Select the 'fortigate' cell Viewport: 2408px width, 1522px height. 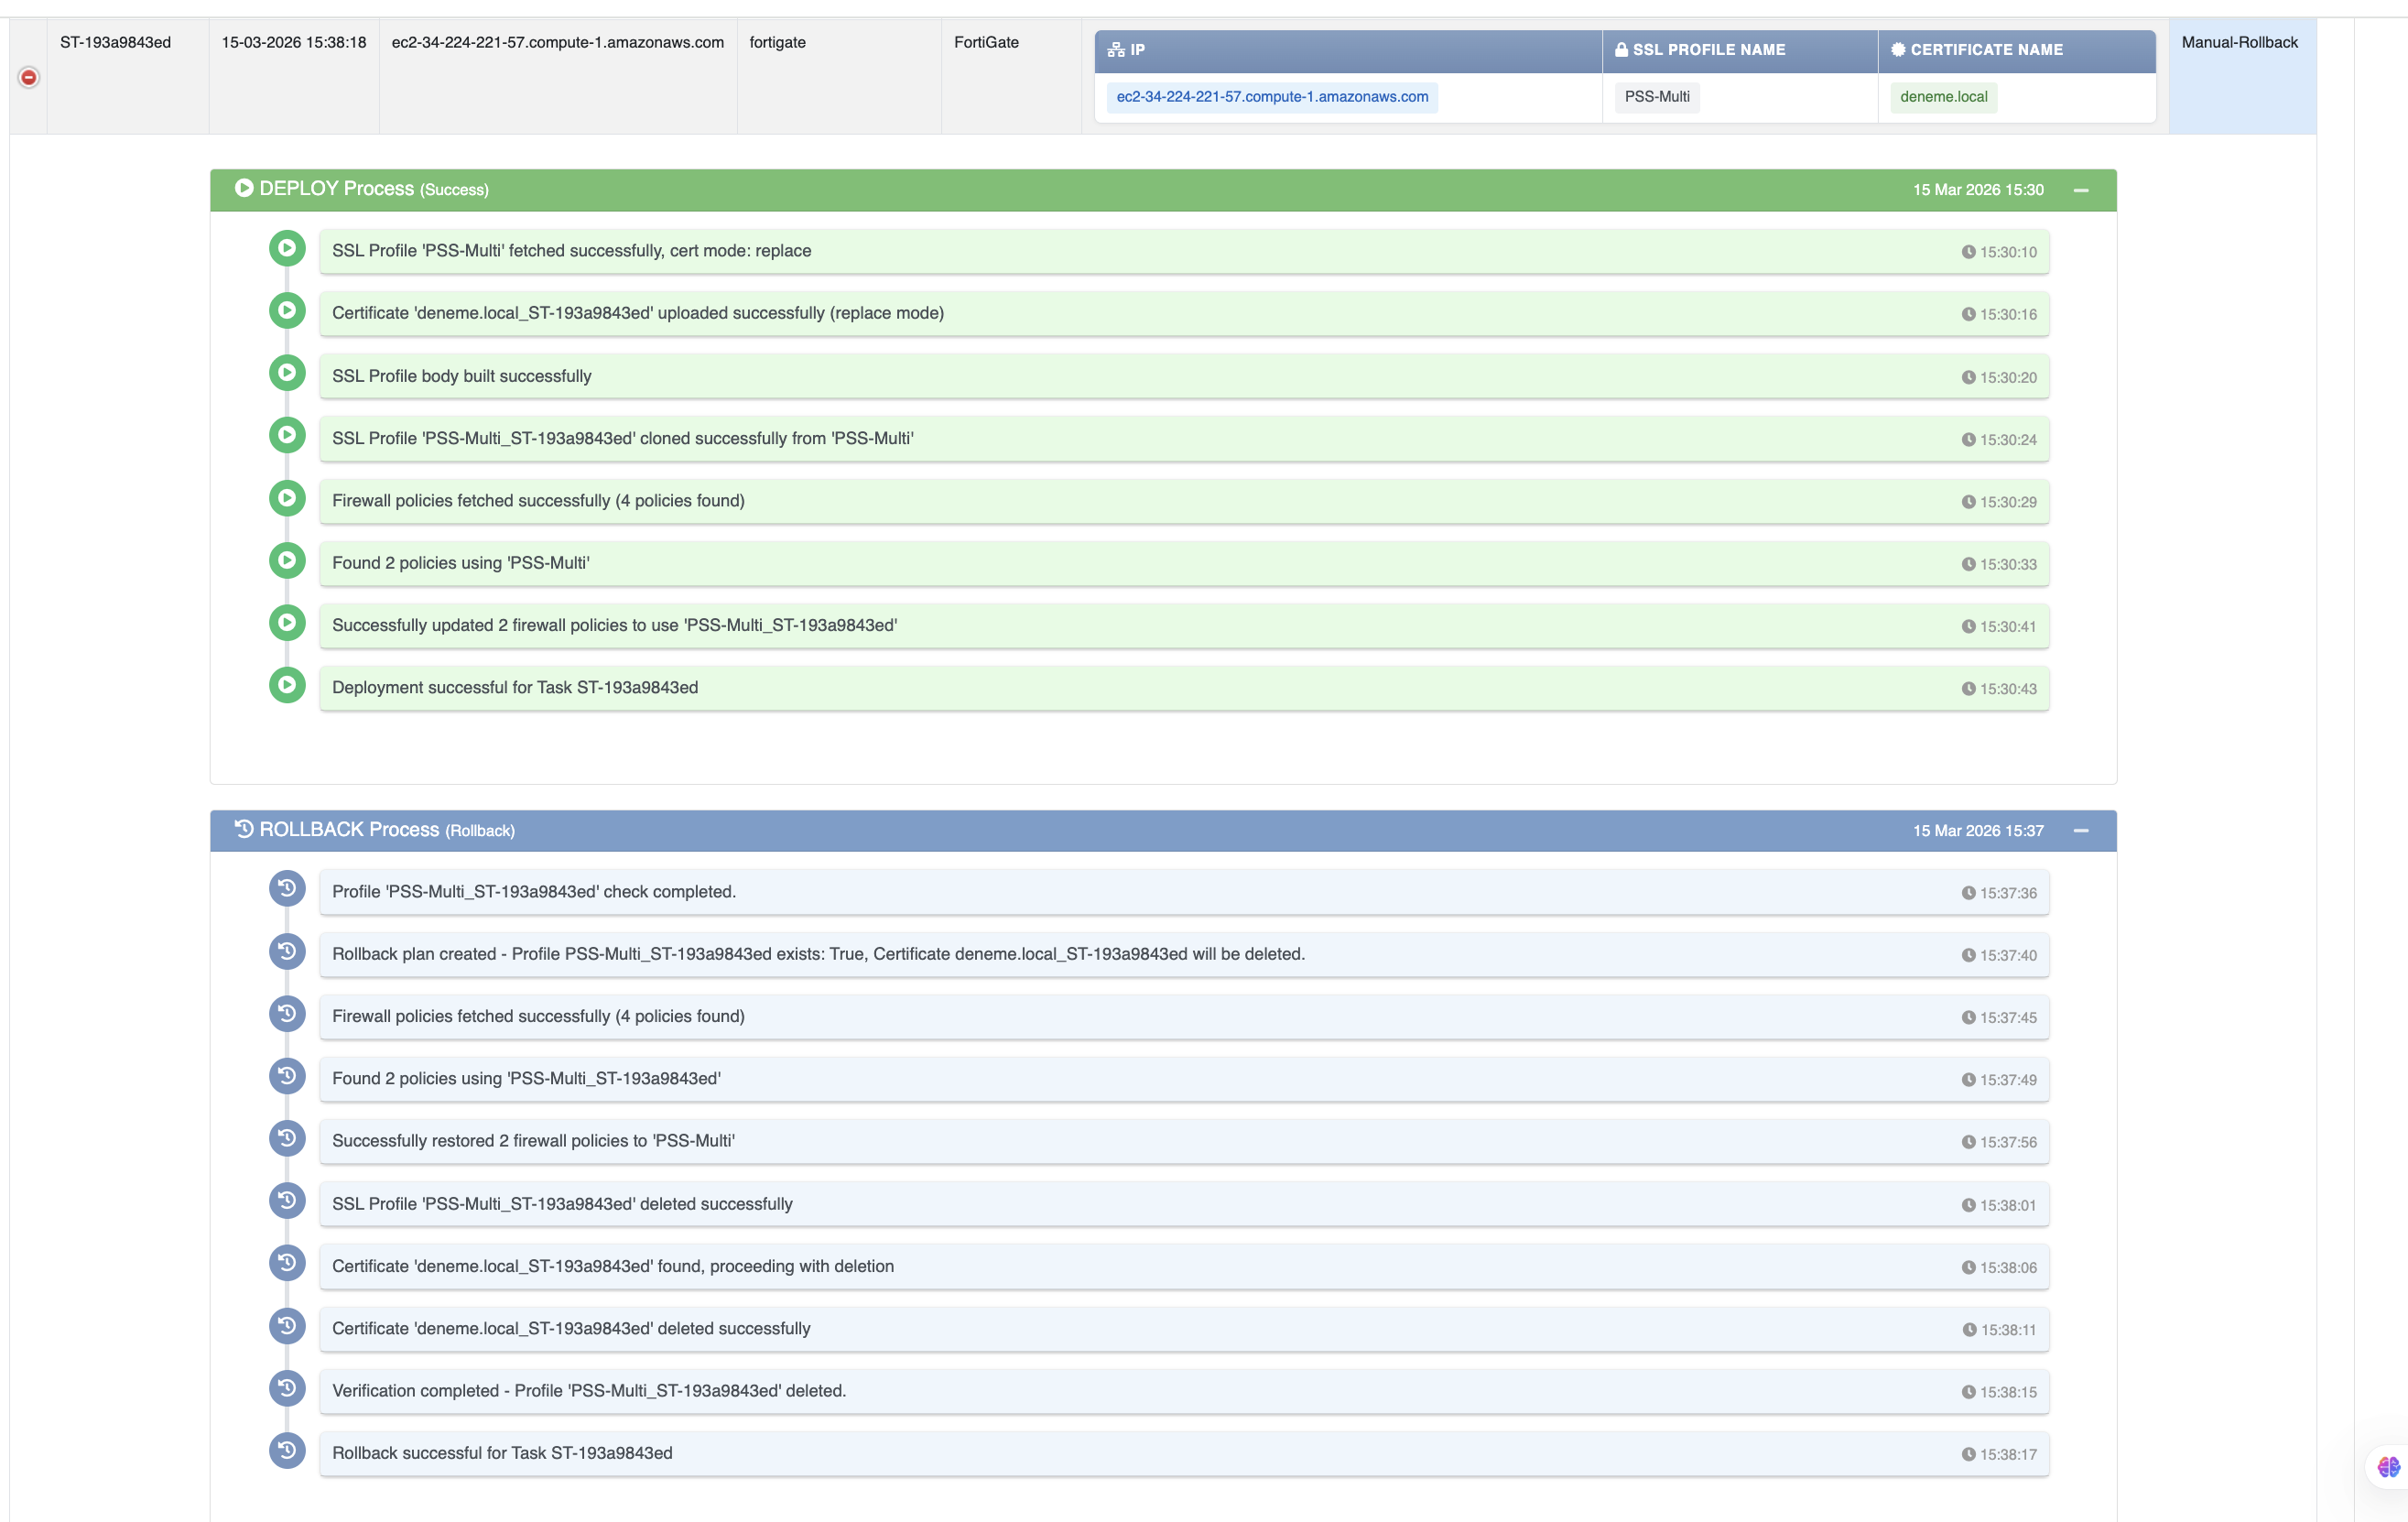pos(839,76)
